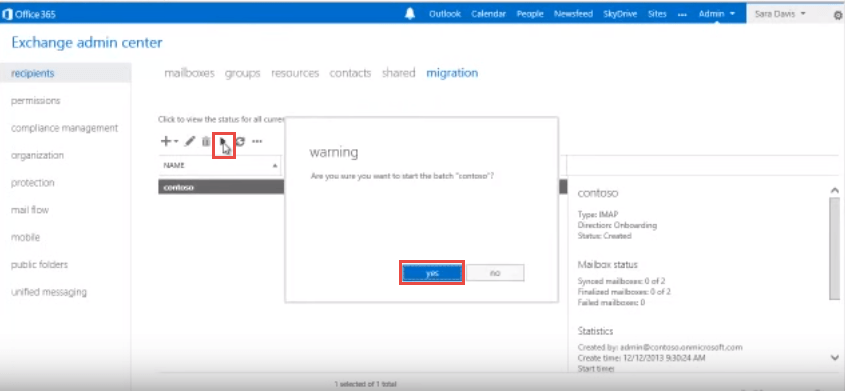Select mail flow in the left navigation

click(x=30, y=210)
